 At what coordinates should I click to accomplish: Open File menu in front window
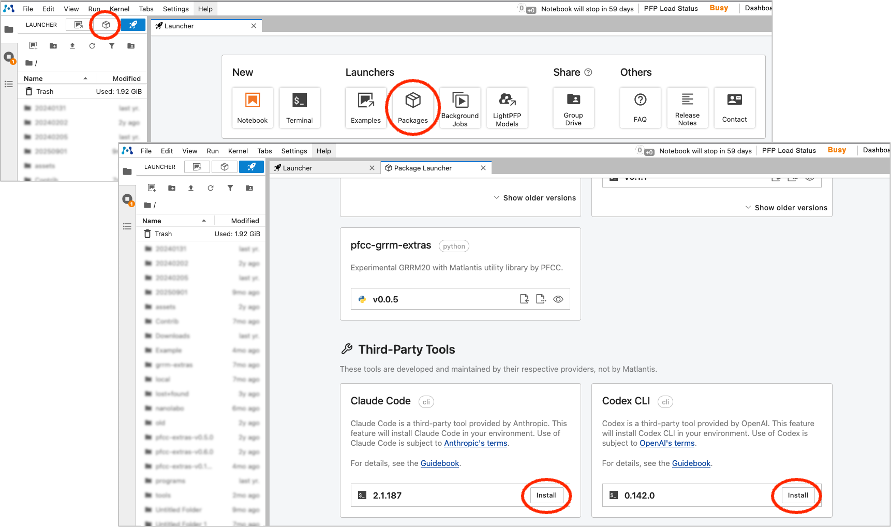(x=146, y=151)
